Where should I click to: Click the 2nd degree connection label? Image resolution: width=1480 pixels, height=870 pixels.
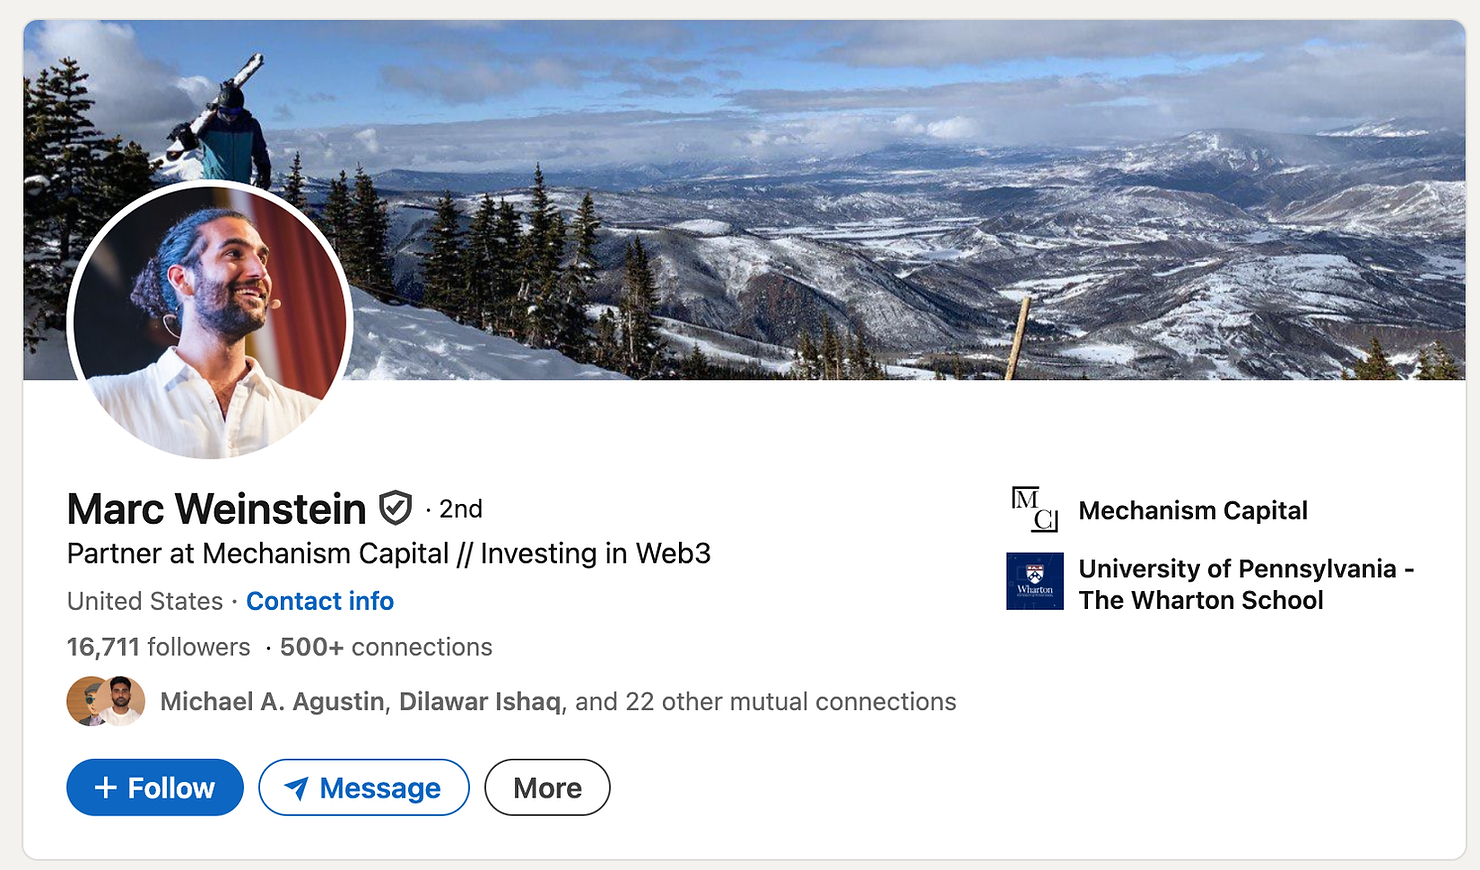(x=460, y=509)
